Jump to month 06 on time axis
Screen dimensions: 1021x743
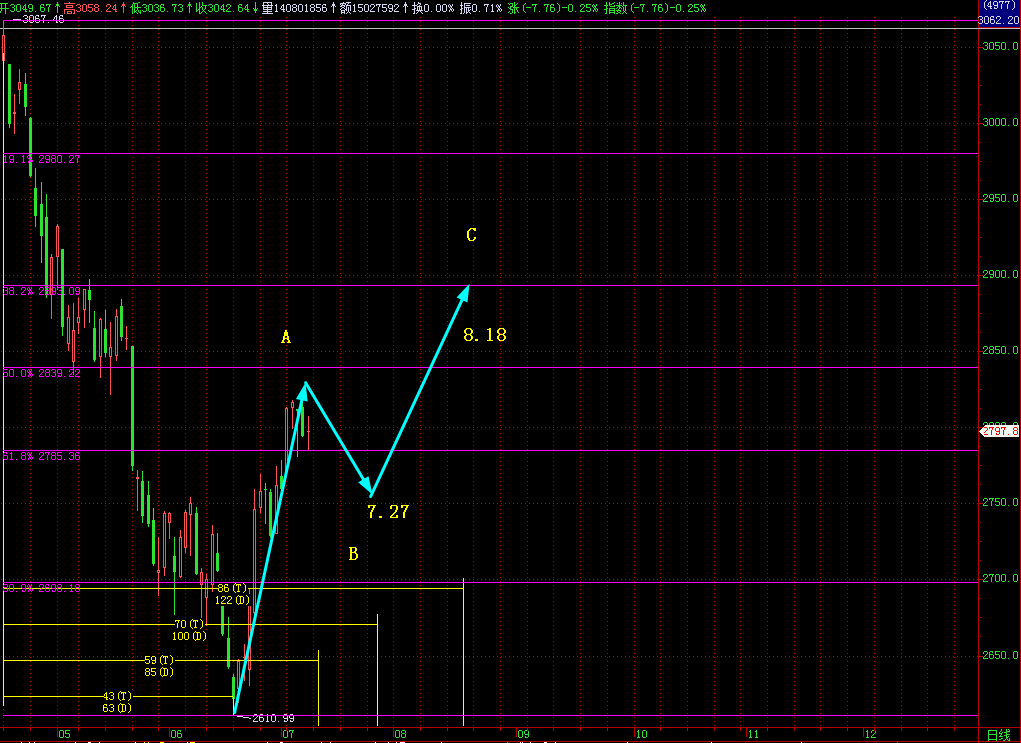176,735
